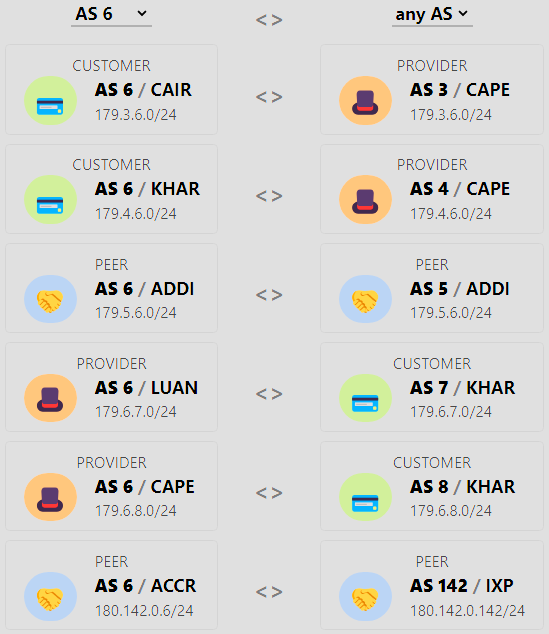Click the handshake icon for AS 6 / ADDI
This screenshot has height=634, width=549.
click(50, 299)
